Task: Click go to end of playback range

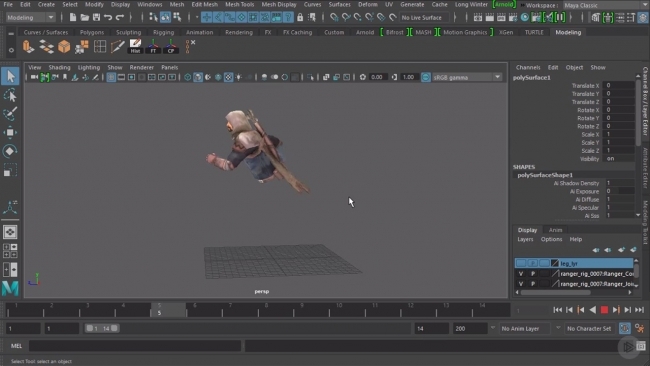Action: [640, 310]
